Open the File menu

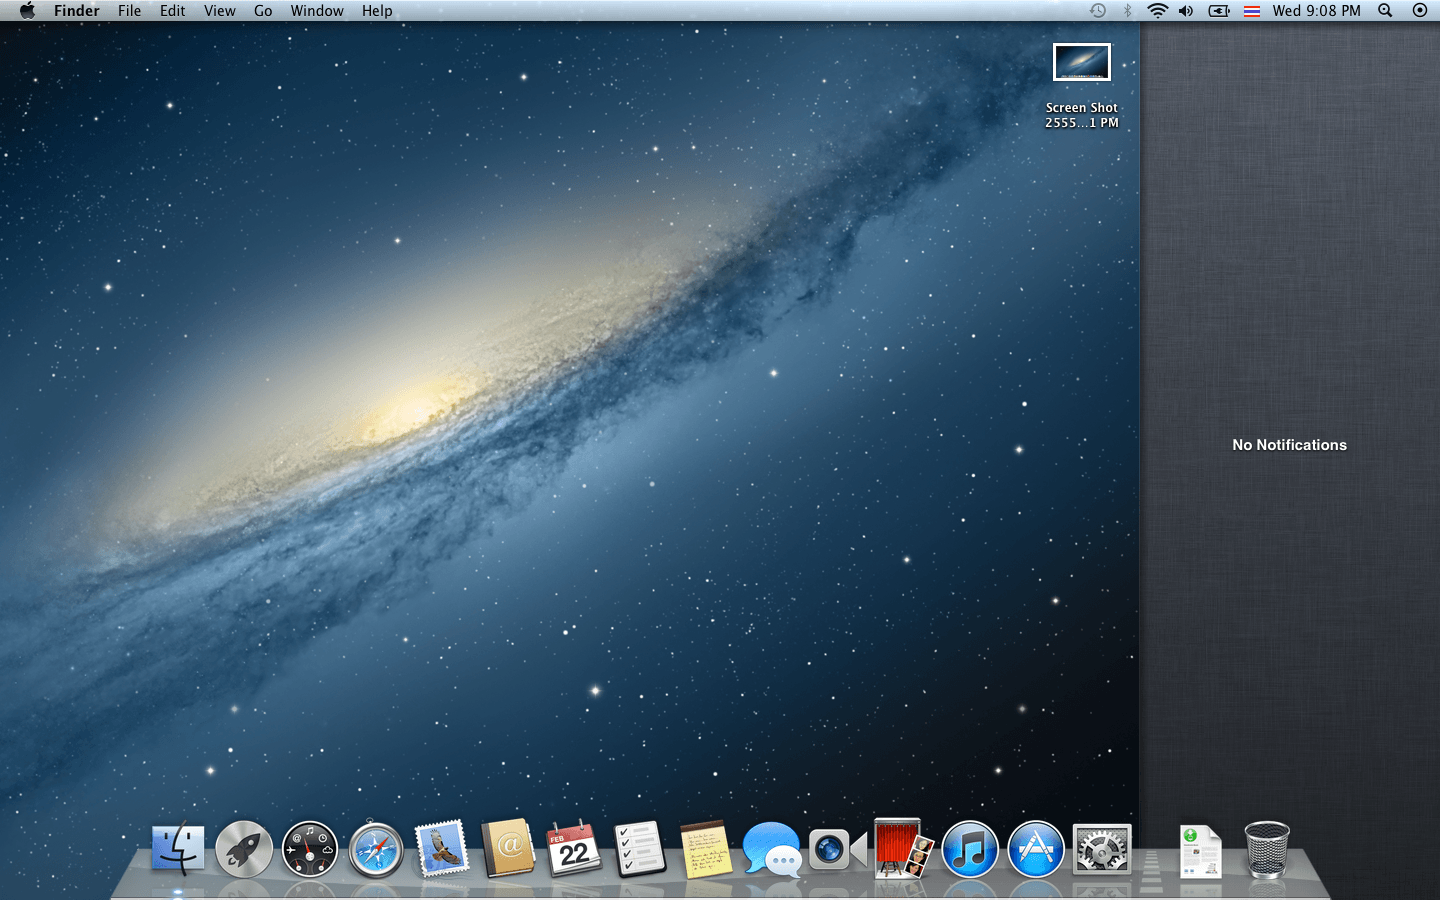coord(129,11)
